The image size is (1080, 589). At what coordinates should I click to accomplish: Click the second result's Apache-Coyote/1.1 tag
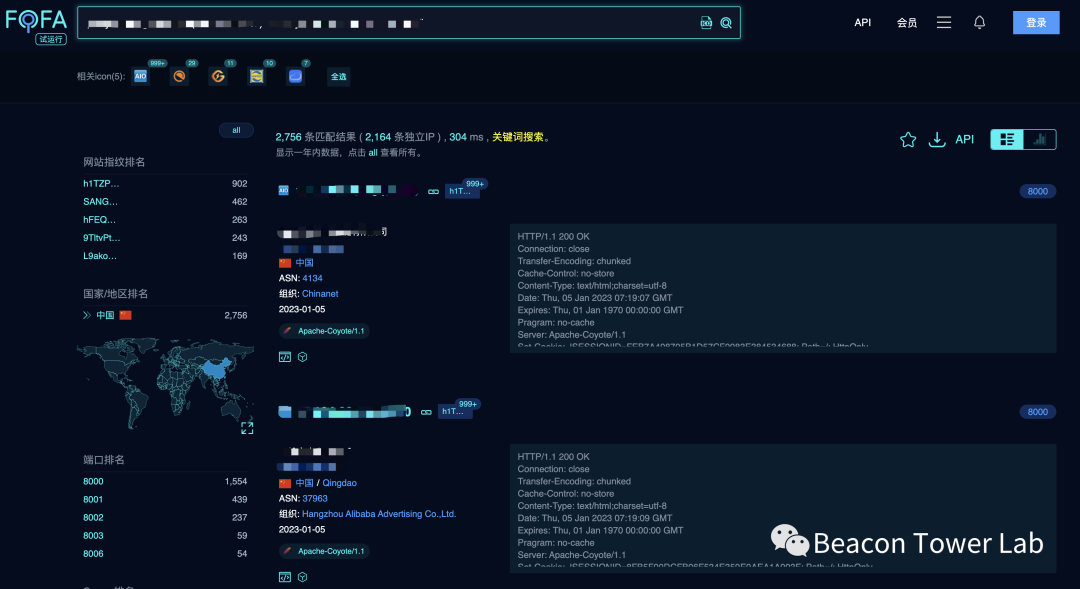pyautogui.click(x=324, y=551)
